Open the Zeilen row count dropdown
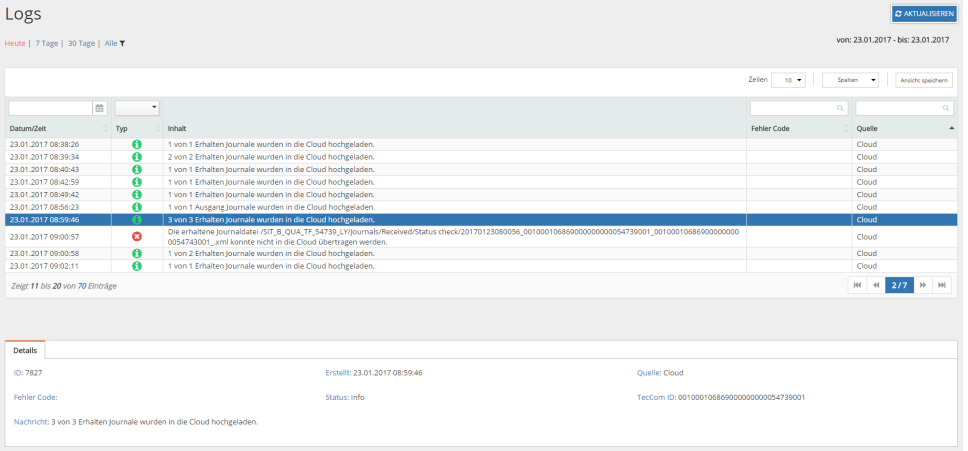 point(788,80)
